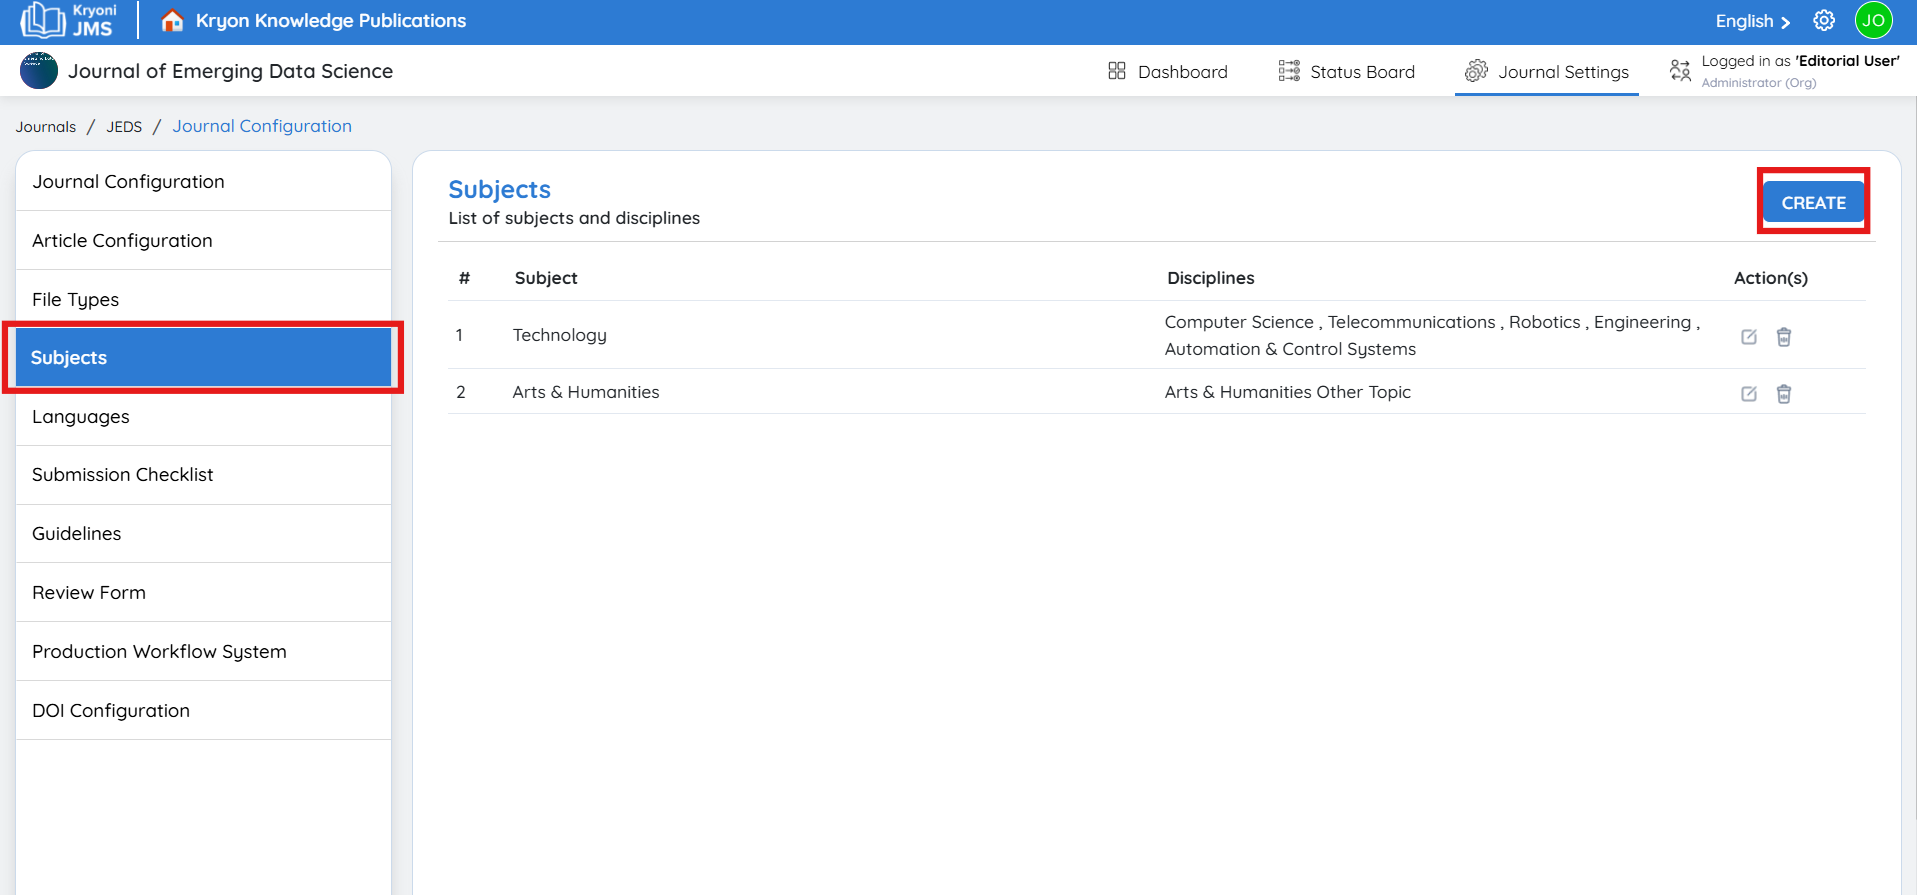
Task: Open the Dashboard tab
Action: click(1167, 72)
